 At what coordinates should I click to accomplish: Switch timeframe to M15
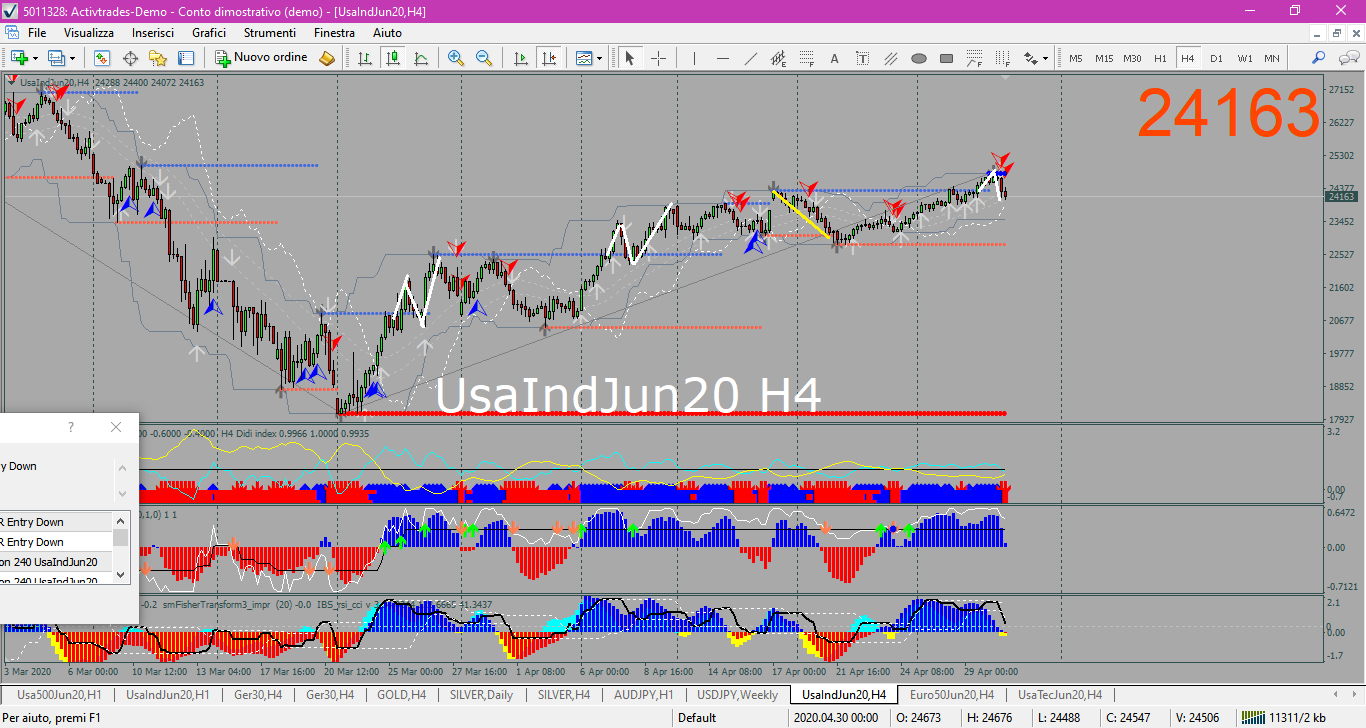point(1104,58)
